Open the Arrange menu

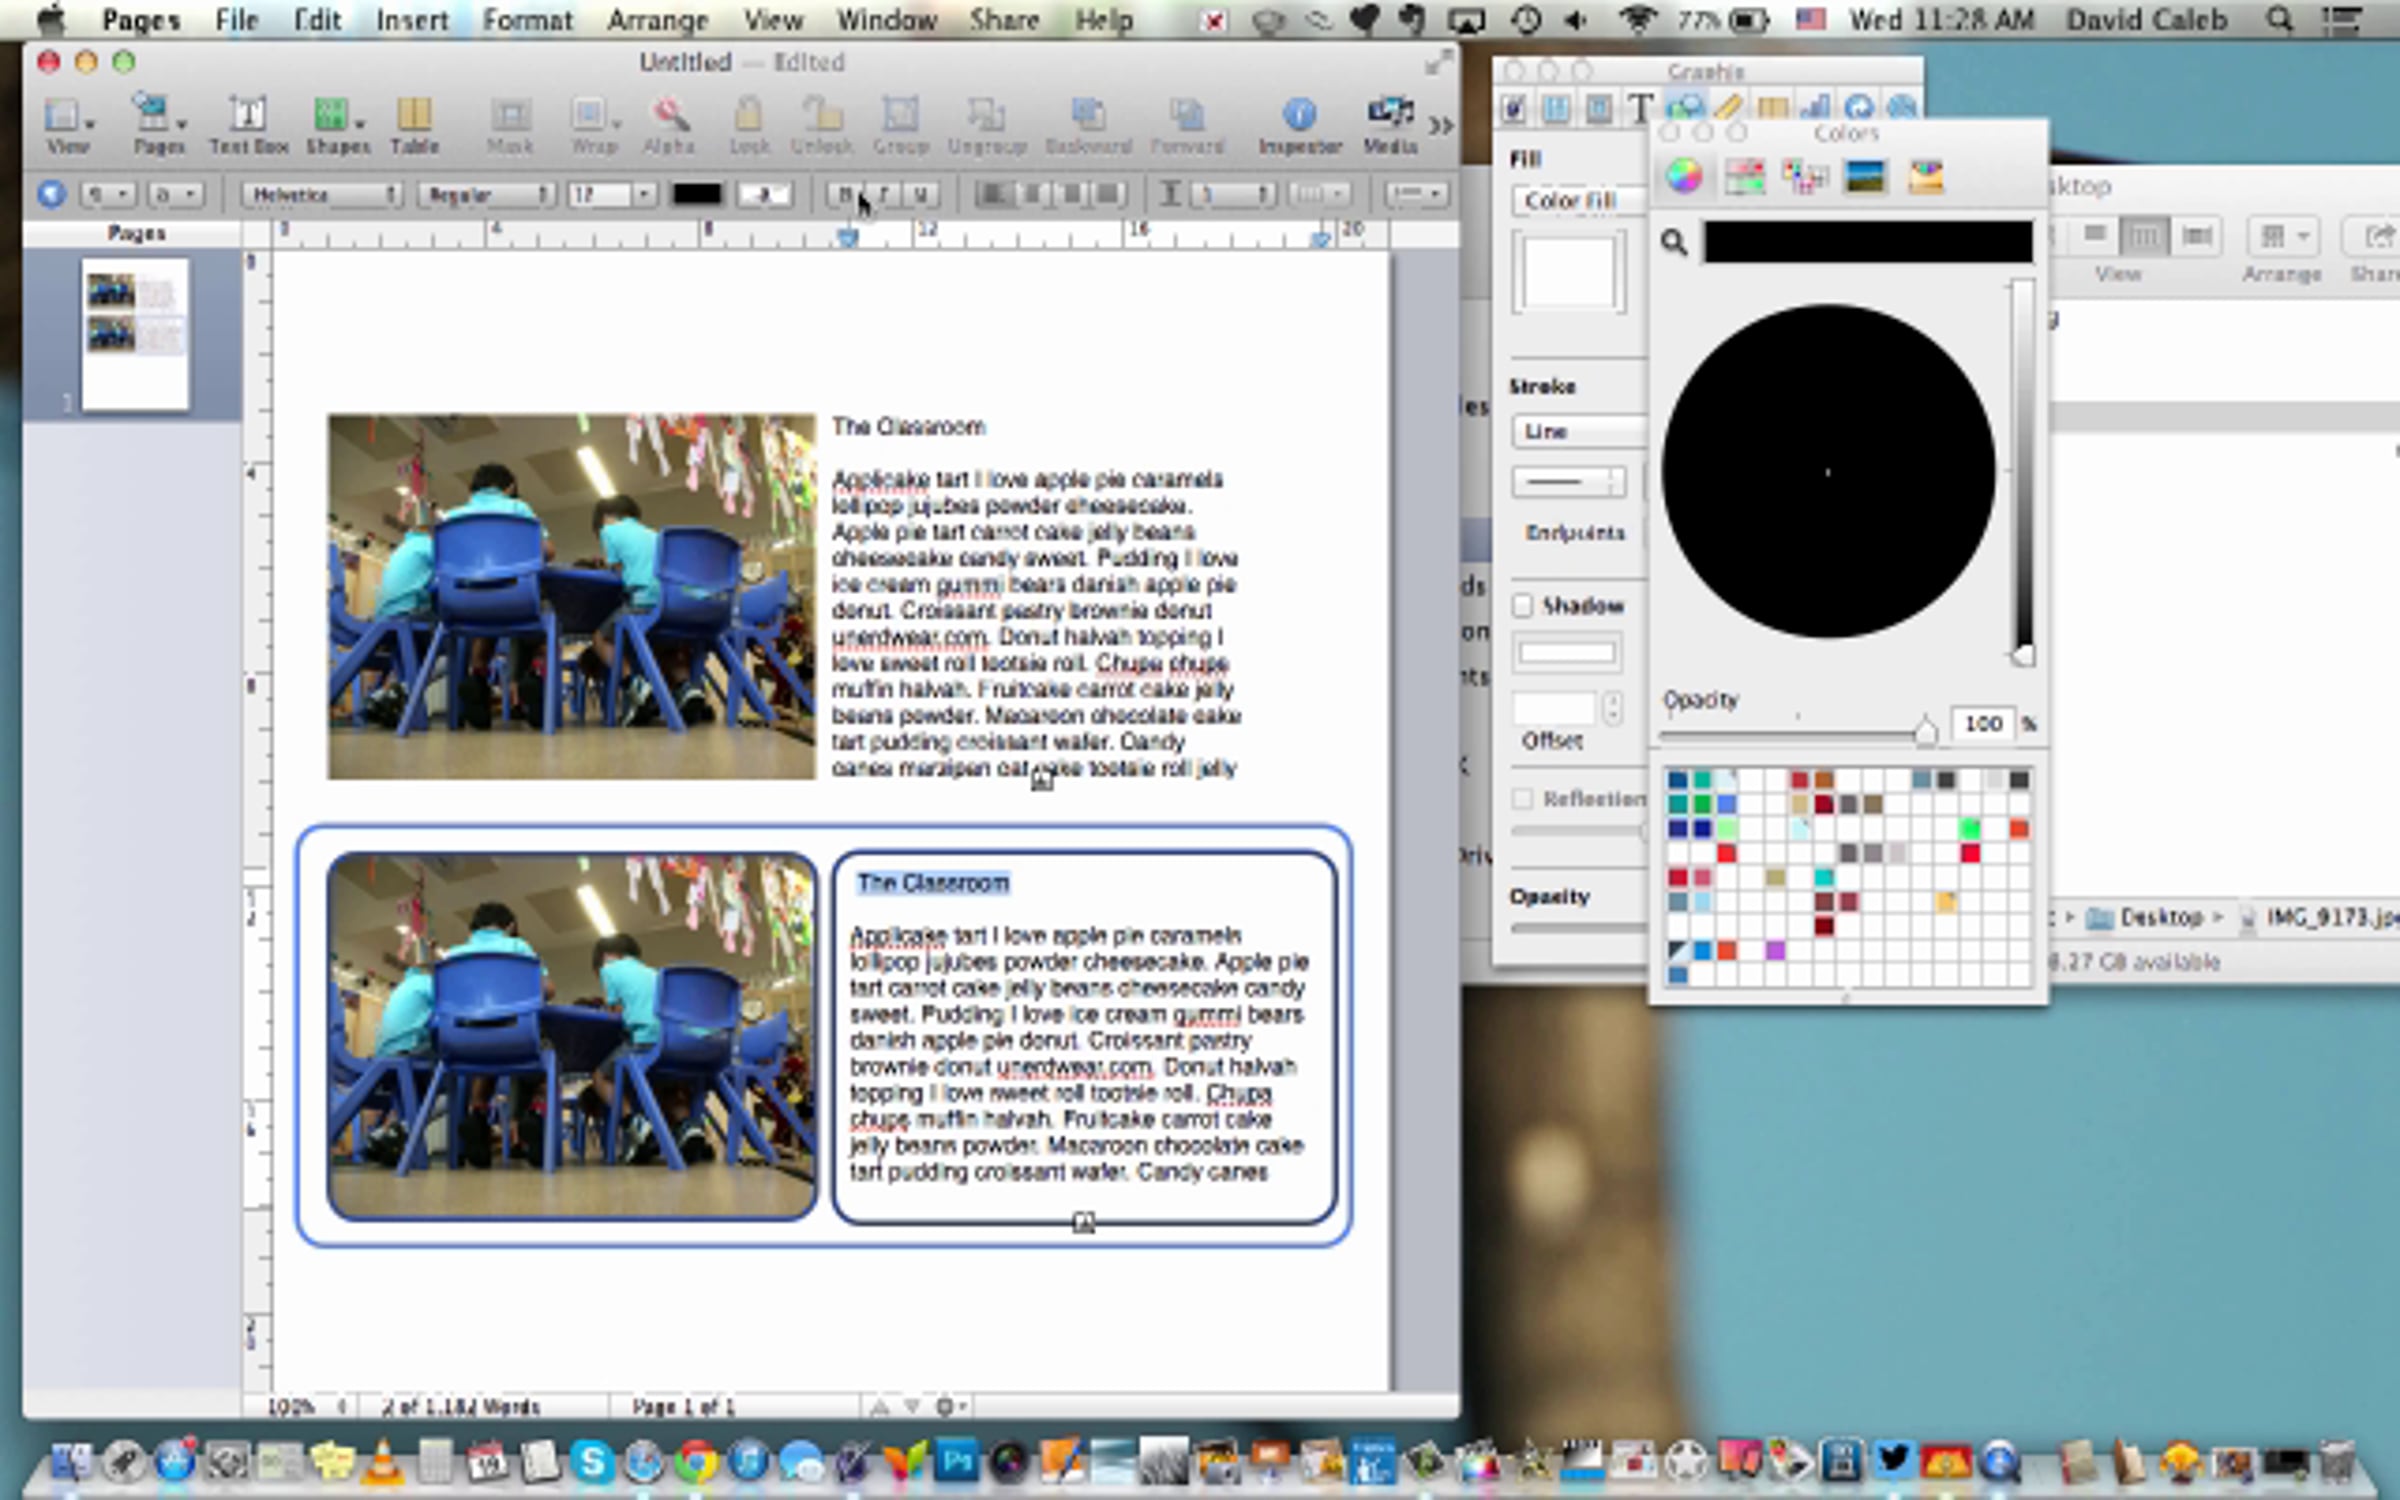(657, 20)
